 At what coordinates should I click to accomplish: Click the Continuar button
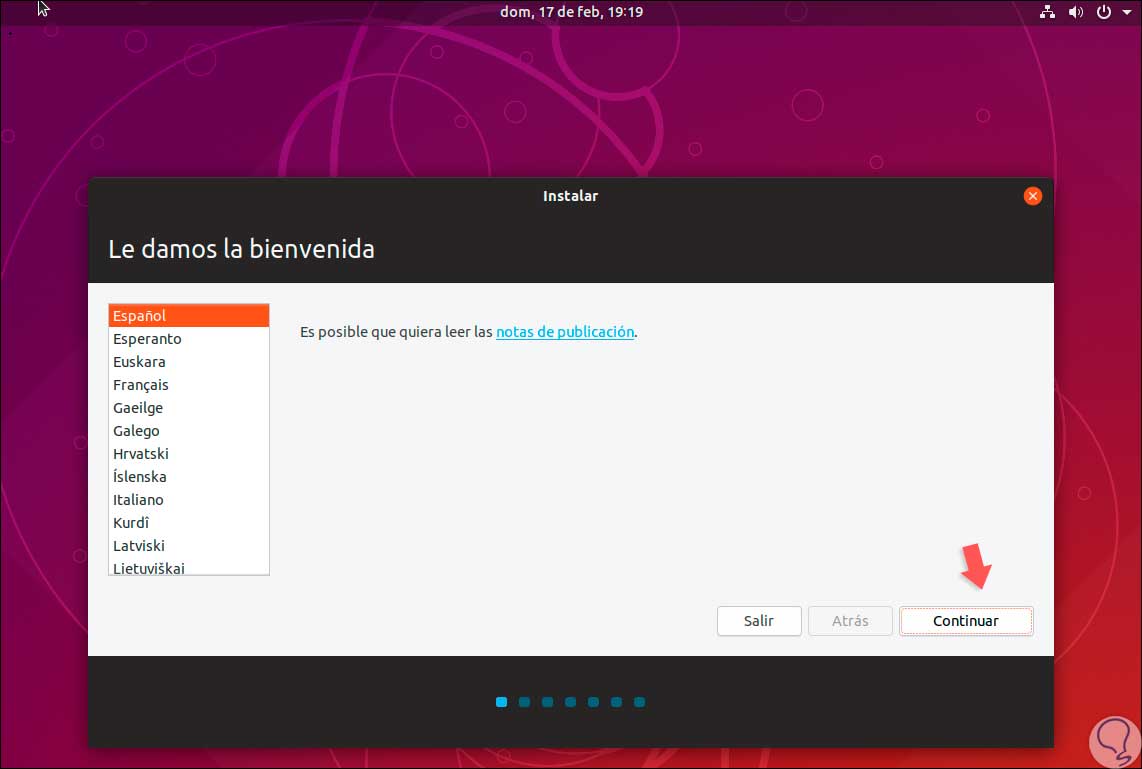tap(966, 621)
